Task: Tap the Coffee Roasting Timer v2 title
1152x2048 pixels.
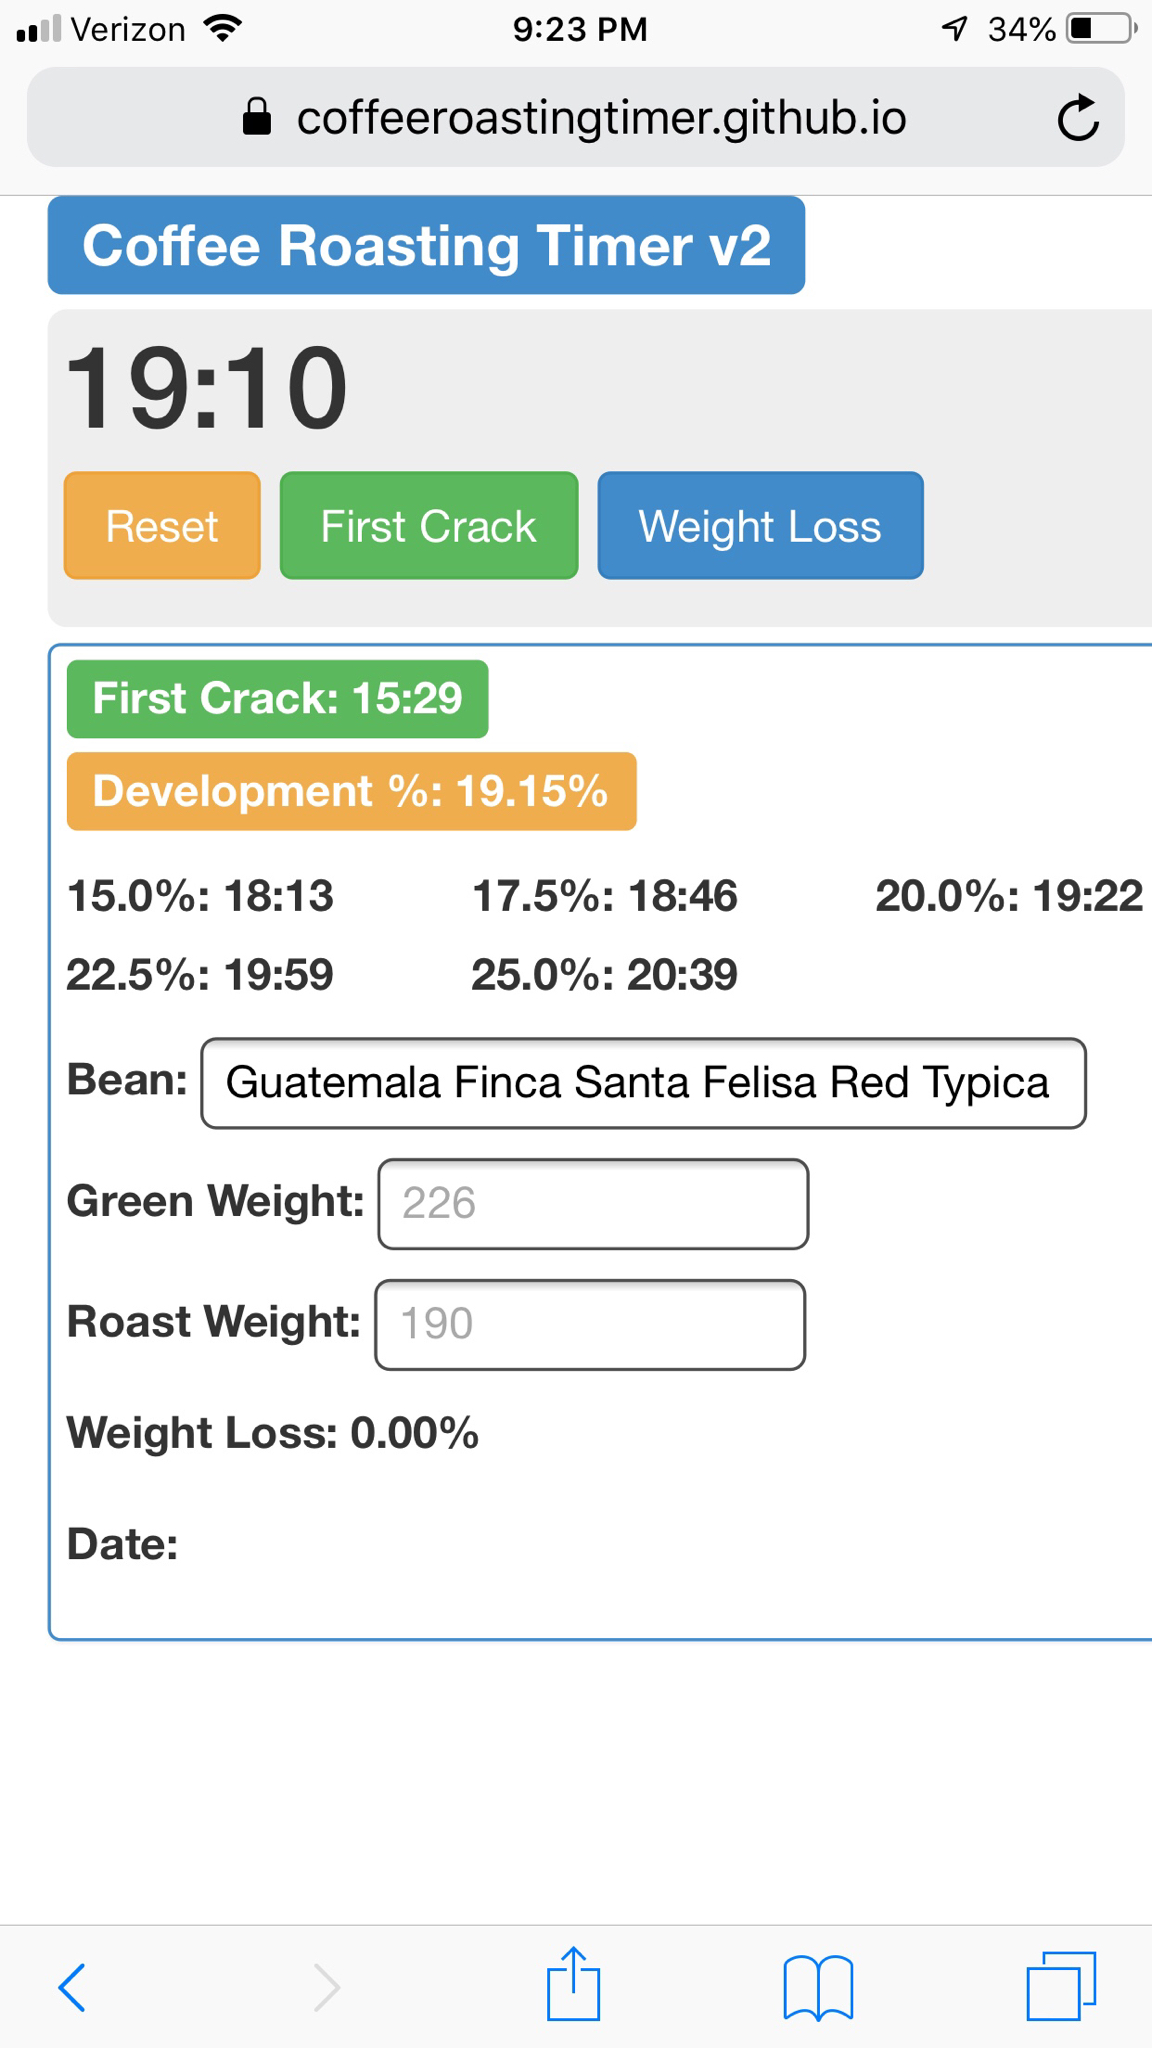Action: [x=427, y=245]
